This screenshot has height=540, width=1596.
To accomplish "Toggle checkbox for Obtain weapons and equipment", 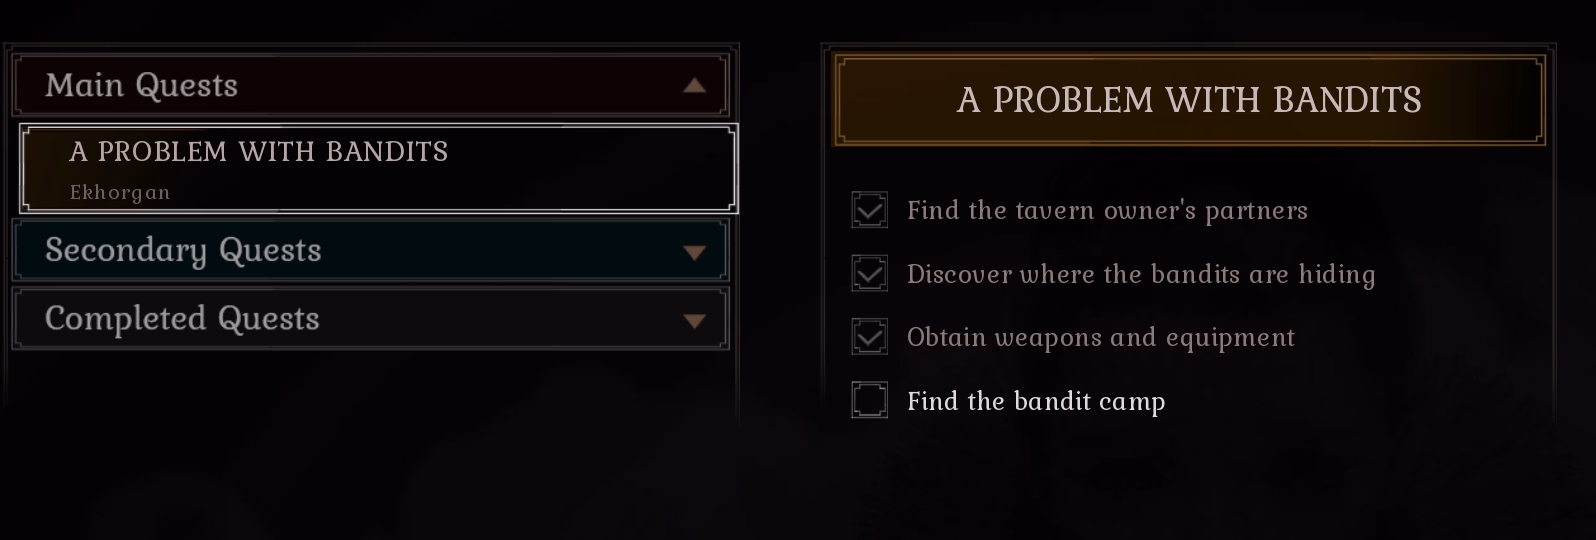I will pyautogui.click(x=869, y=337).
